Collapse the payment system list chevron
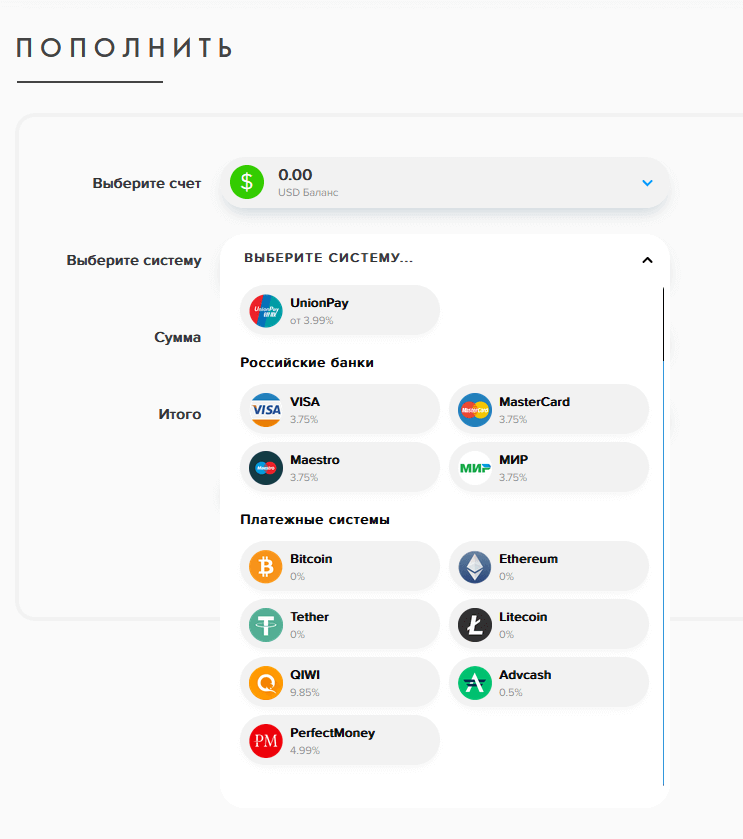The image size is (743, 839). (x=647, y=260)
